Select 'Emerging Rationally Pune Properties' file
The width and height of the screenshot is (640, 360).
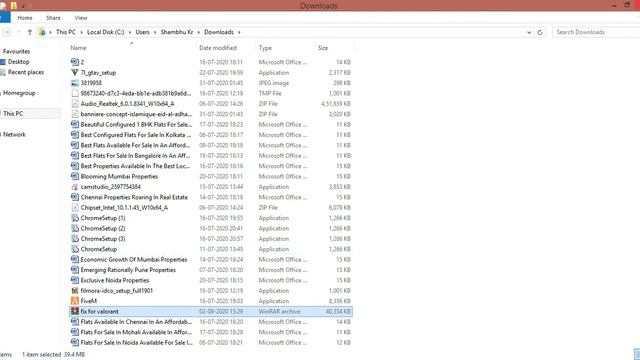click(x=128, y=270)
